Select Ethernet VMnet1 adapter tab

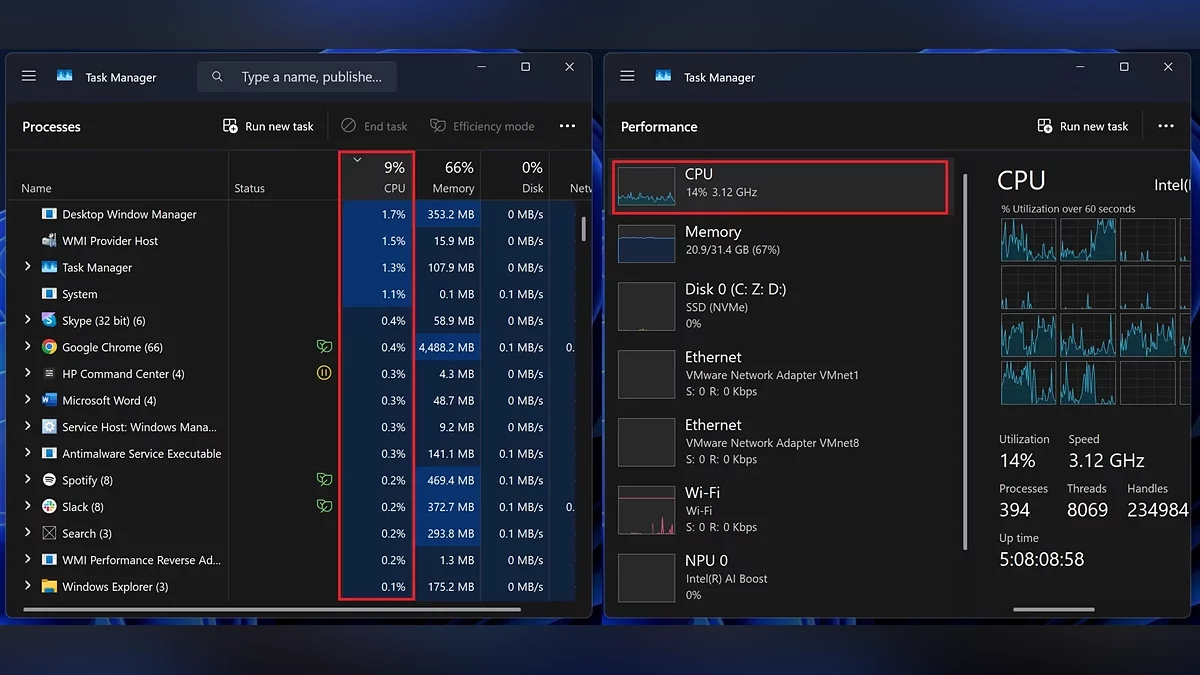(x=780, y=374)
